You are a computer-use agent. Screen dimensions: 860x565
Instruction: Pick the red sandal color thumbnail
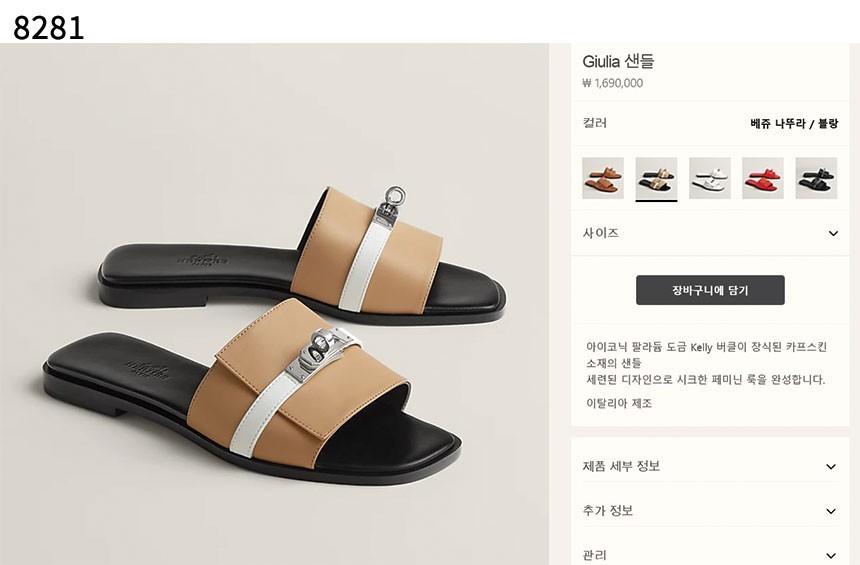tap(763, 178)
